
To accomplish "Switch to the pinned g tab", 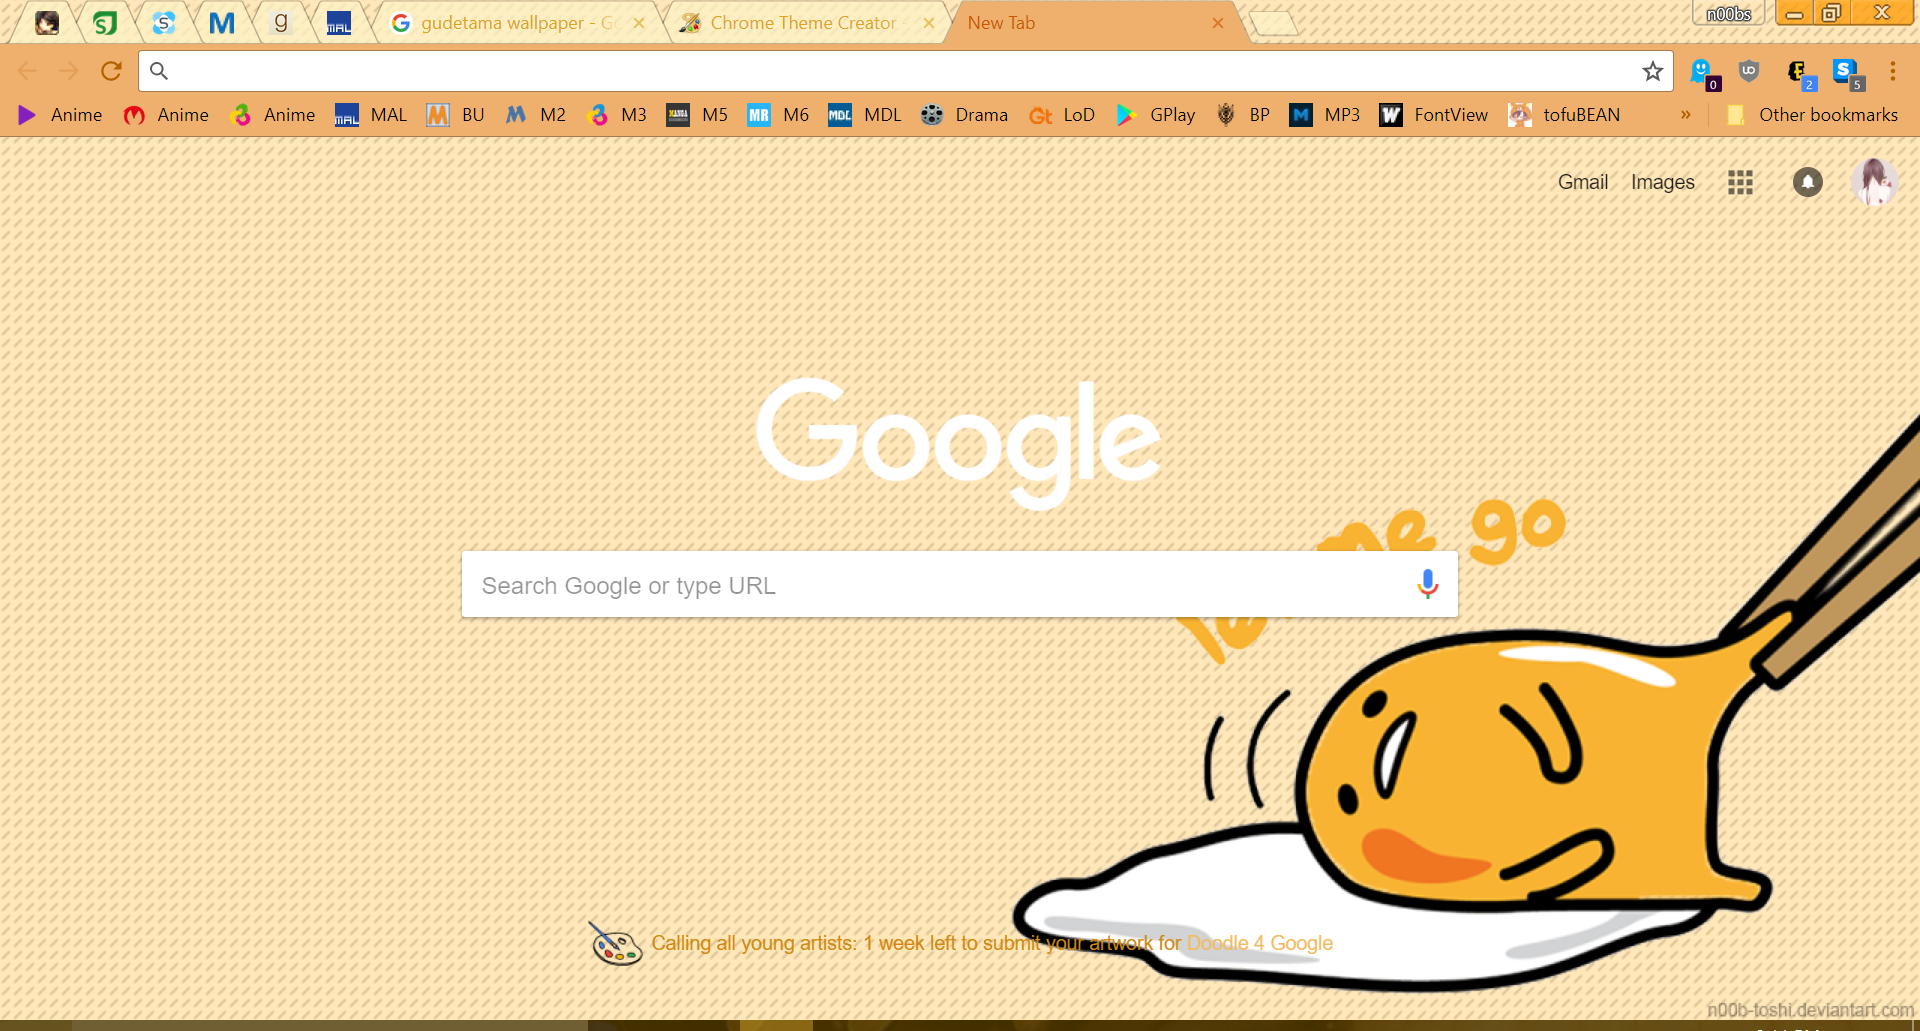I will click(x=281, y=23).
